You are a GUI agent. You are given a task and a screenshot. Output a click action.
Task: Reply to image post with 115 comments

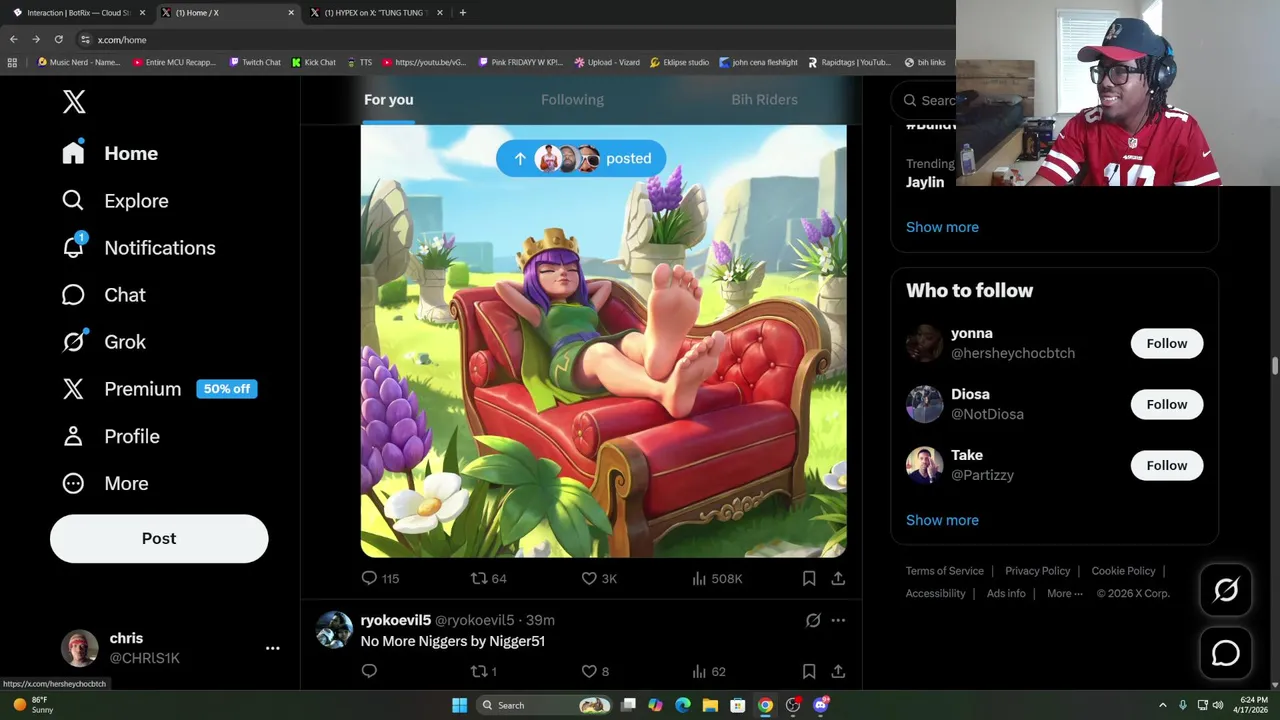click(379, 578)
